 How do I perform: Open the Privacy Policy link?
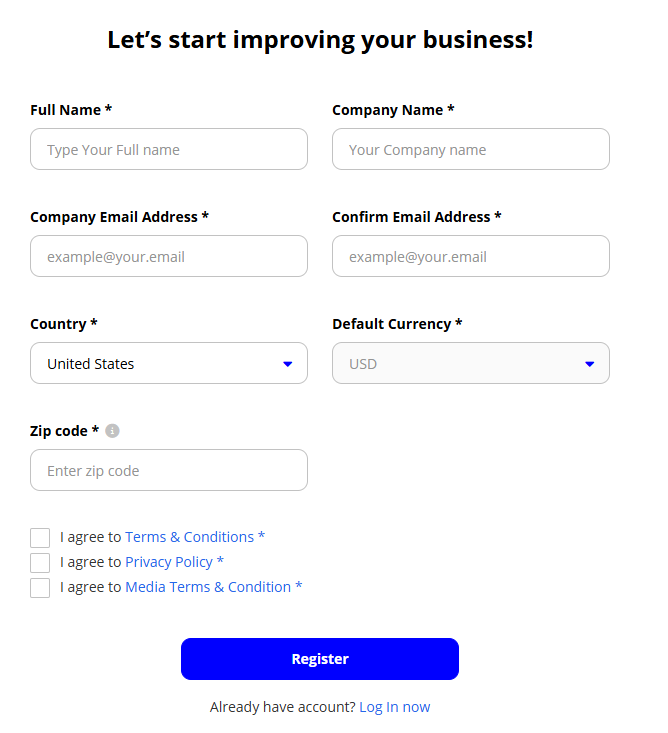click(x=169, y=561)
